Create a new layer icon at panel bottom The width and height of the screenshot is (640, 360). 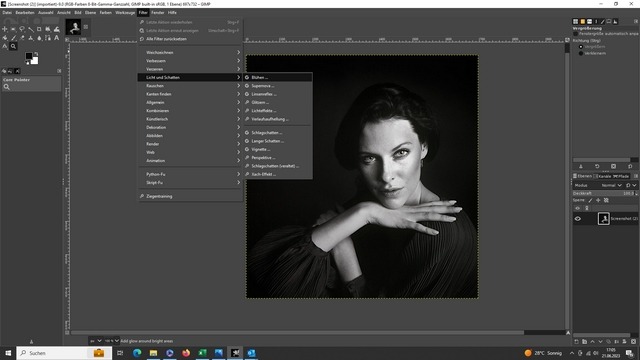(576, 342)
